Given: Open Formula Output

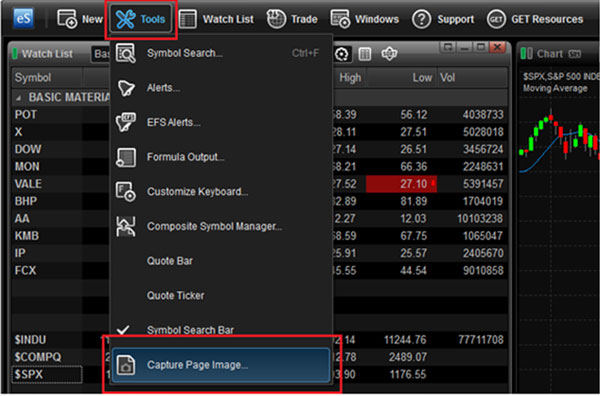Looking at the screenshot, I should [x=221, y=157].
